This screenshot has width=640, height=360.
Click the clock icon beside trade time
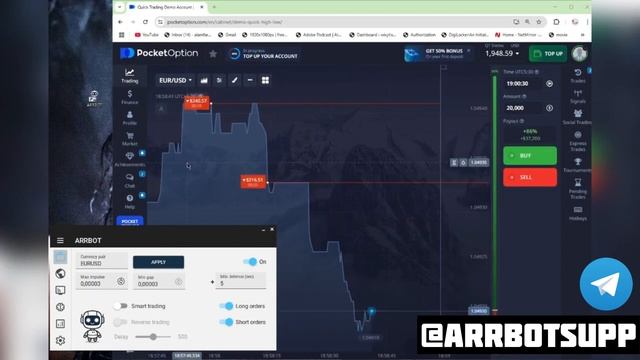[549, 84]
